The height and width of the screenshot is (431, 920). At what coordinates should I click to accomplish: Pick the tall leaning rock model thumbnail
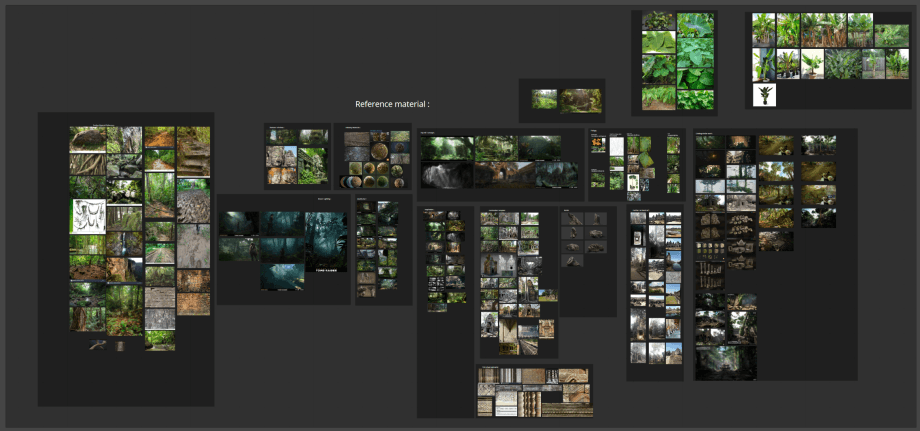[x=574, y=219]
